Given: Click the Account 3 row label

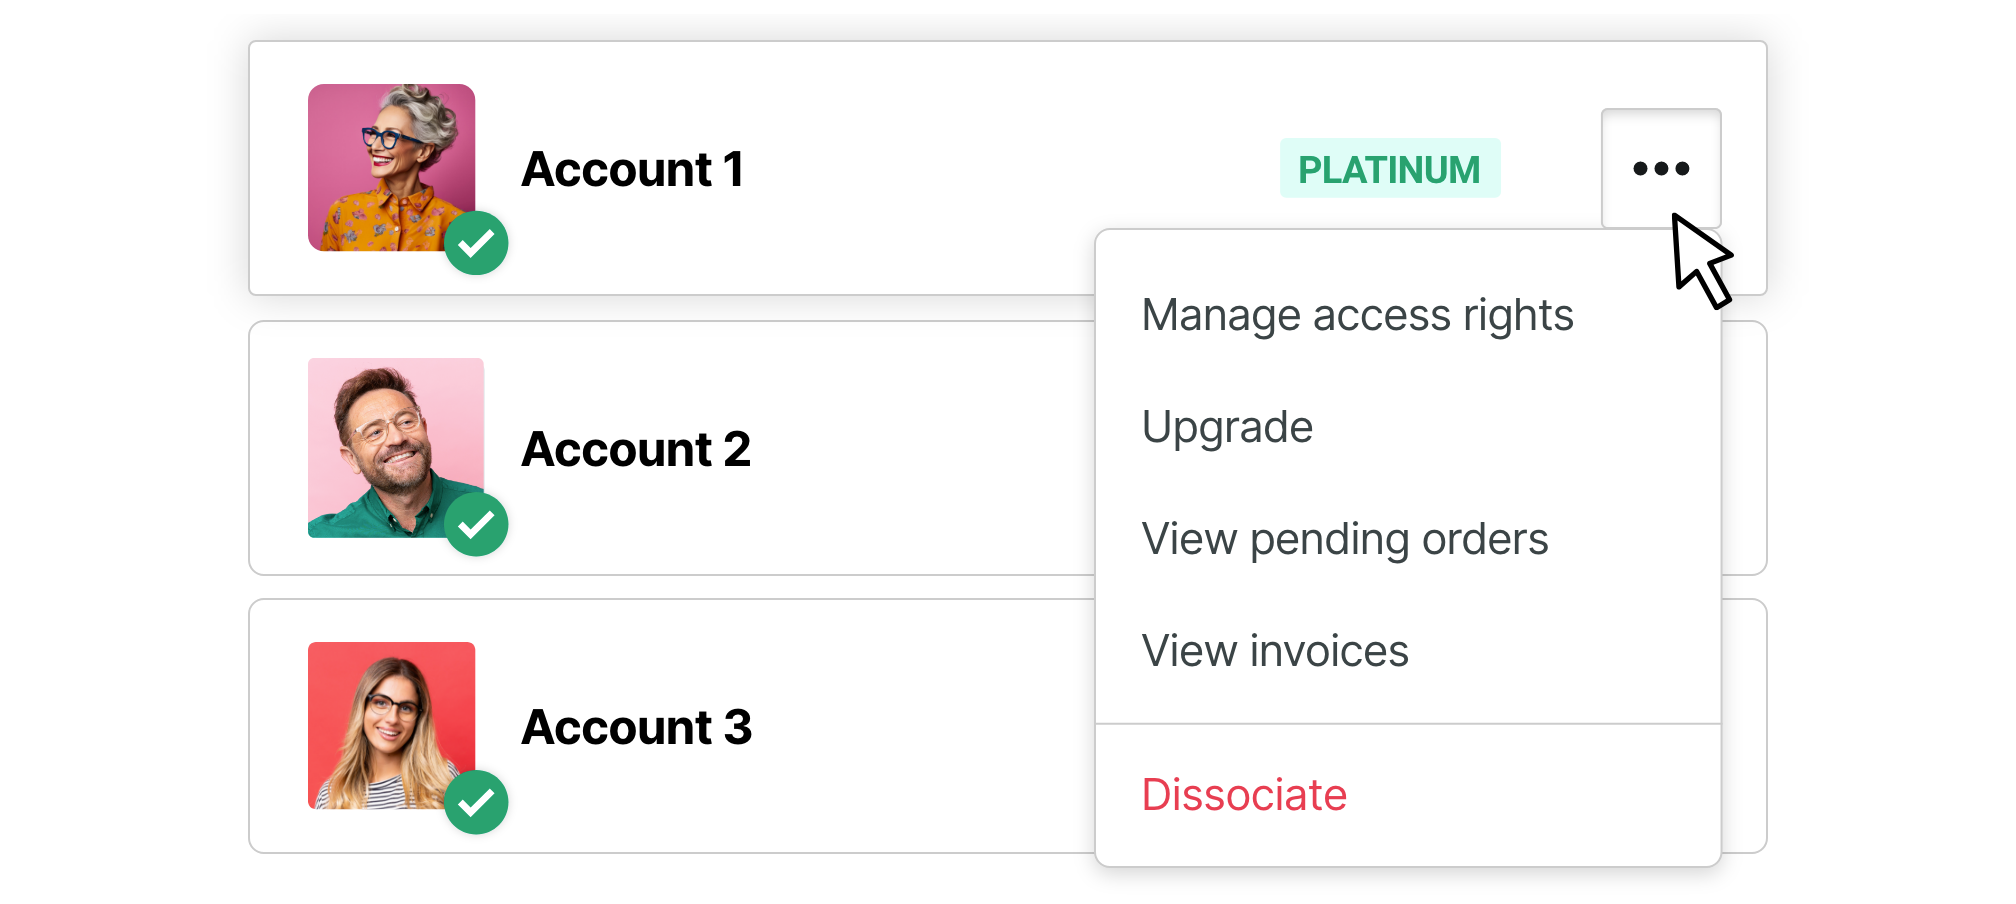Looking at the screenshot, I should point(636,726).
